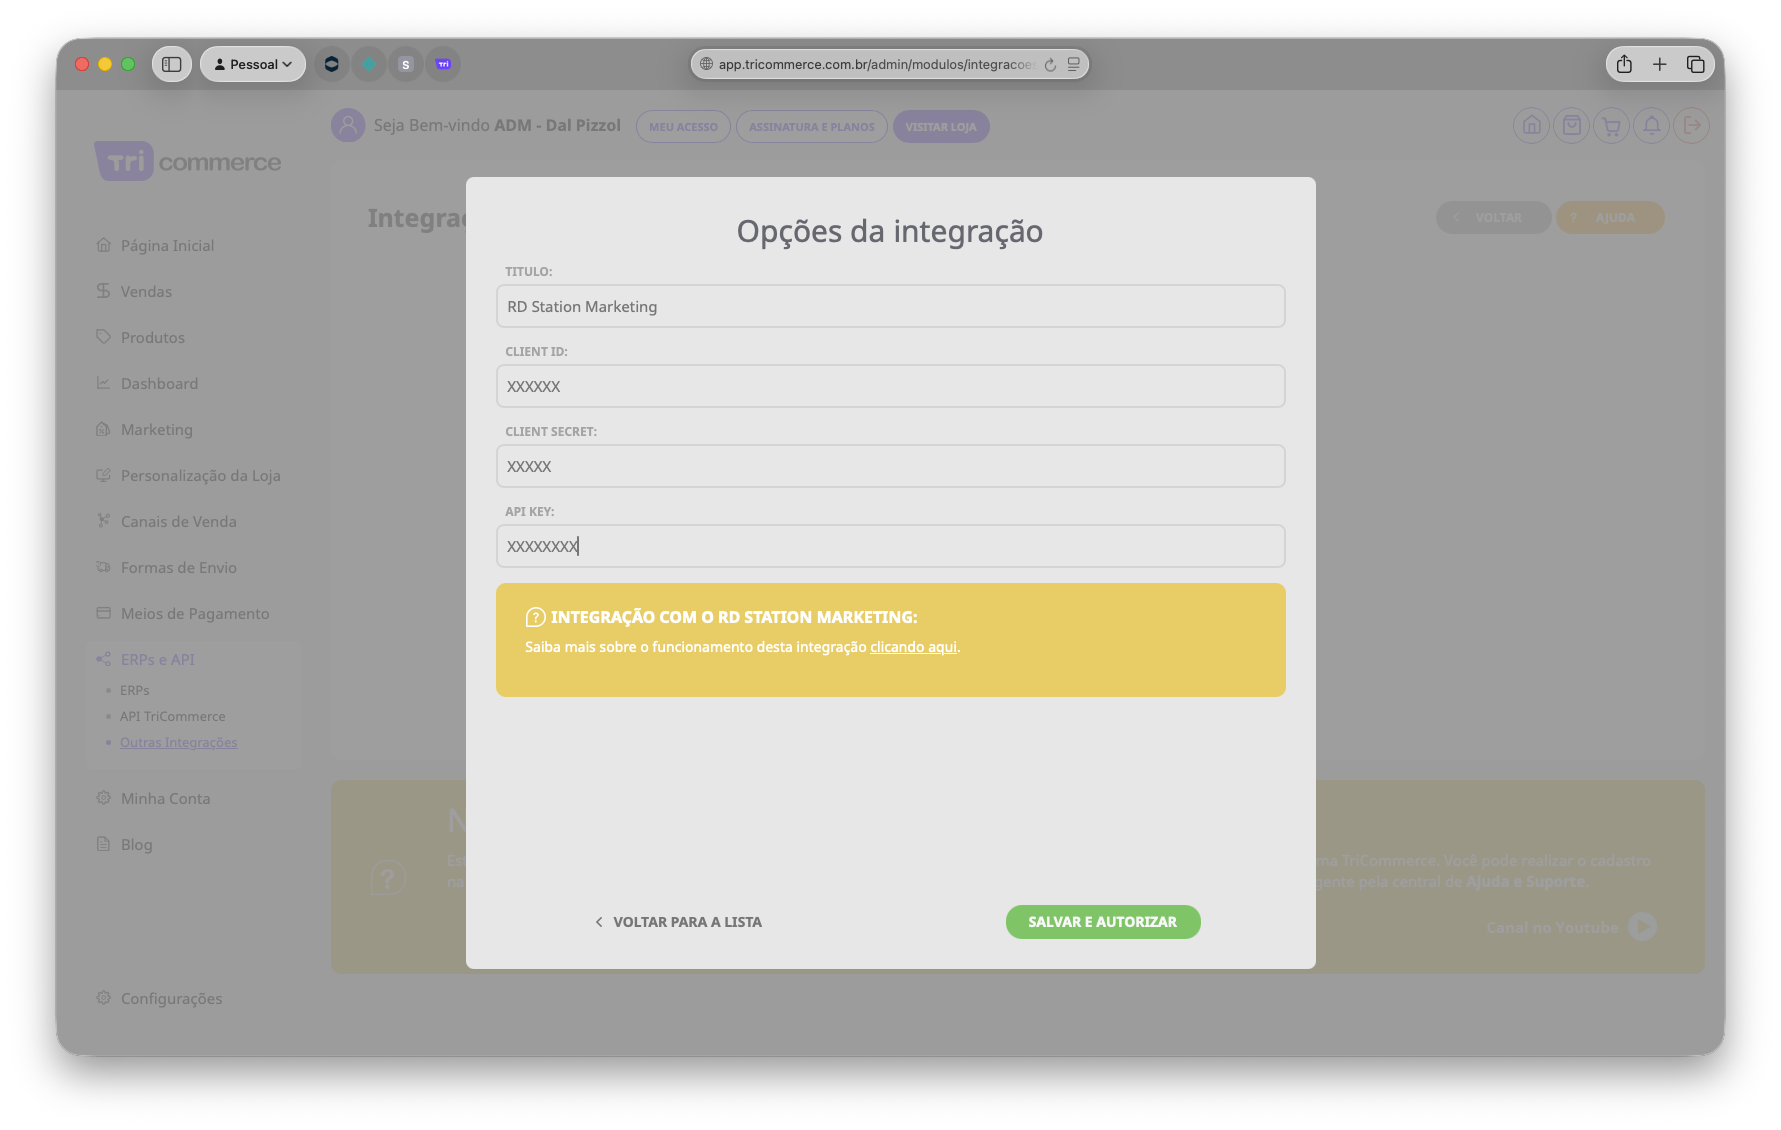Click the logout icon in the header
The image size is (1781, 1130).
[x=1691, y=126]
